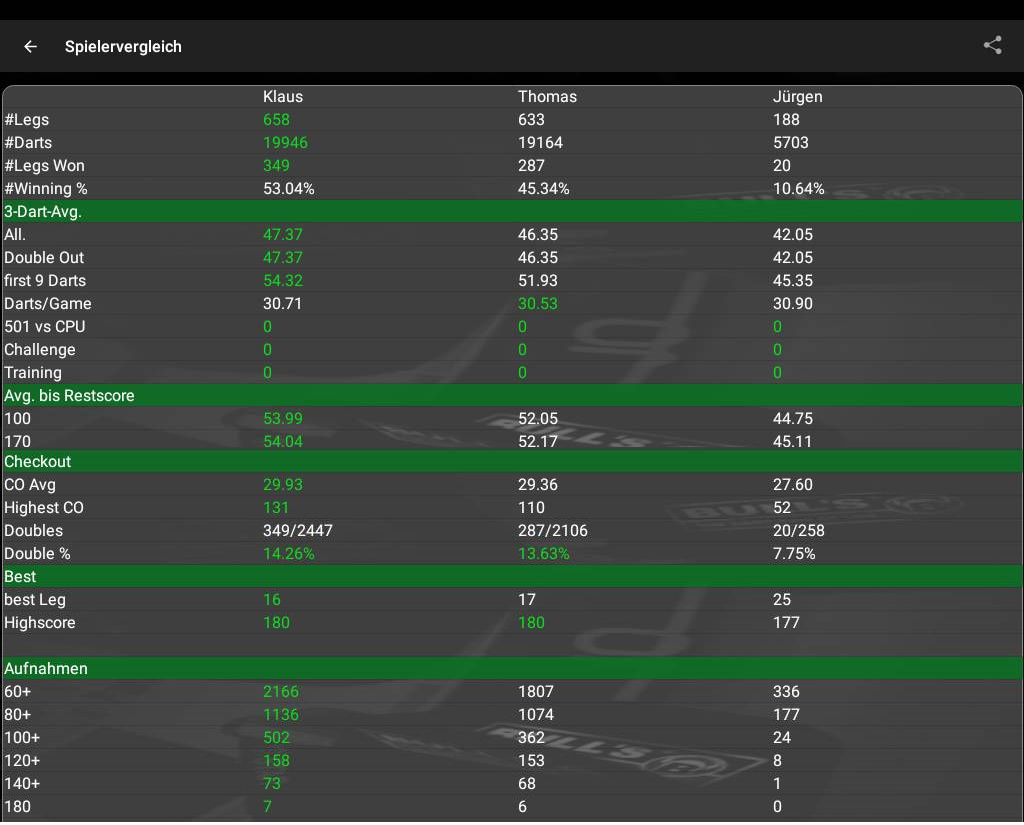Click the #Winning % row label
The width and height of the screenshot is (1024, 825).
tap(52, 189)
